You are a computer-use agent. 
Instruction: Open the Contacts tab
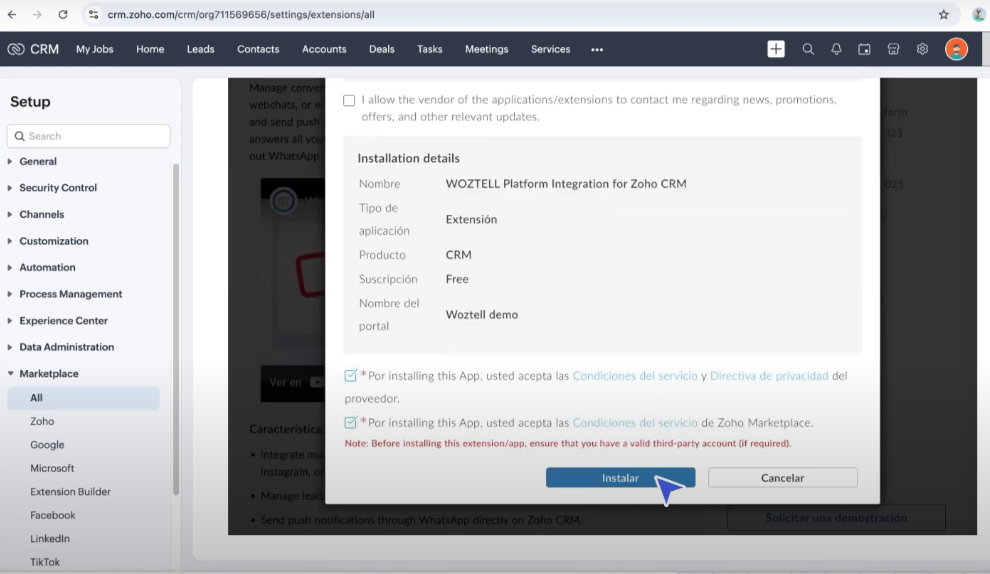(x=258, y=49)
